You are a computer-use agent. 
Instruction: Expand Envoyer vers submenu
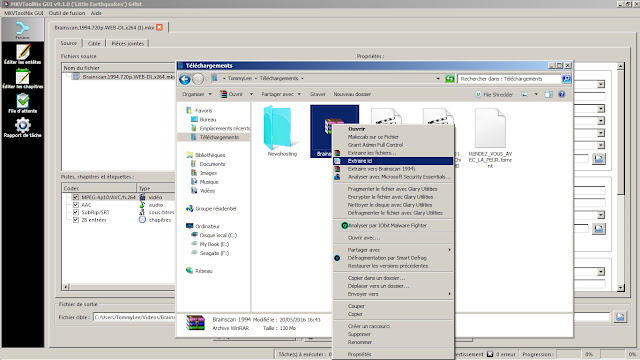393,294
